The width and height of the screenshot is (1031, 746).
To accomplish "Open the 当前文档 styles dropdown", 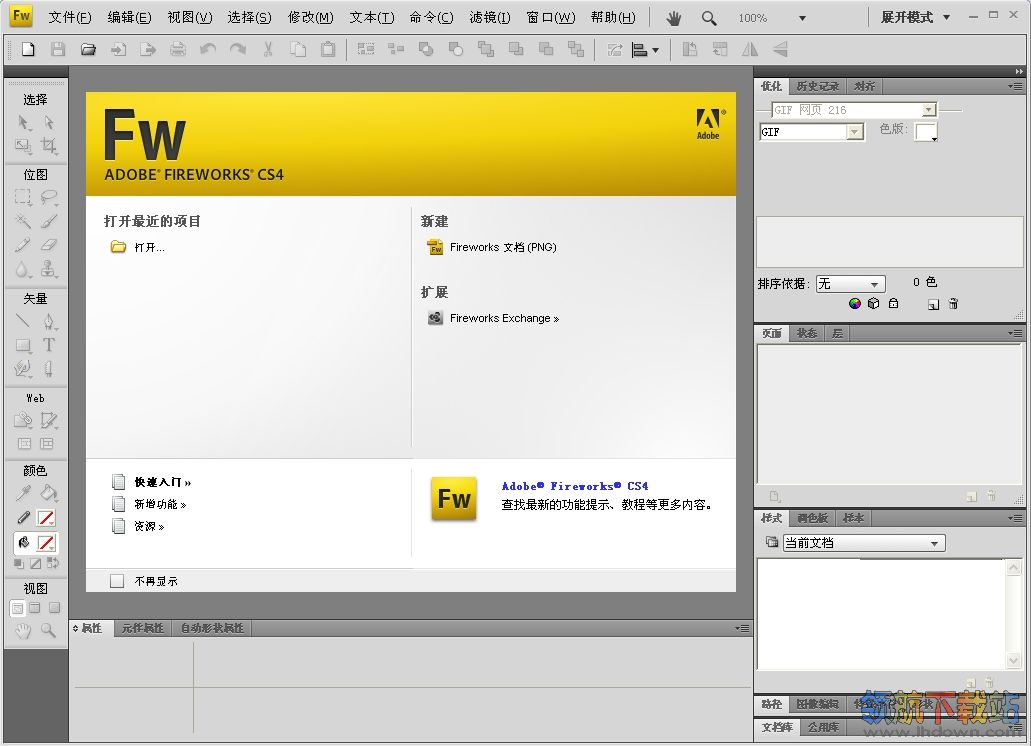I will [864, 543].
